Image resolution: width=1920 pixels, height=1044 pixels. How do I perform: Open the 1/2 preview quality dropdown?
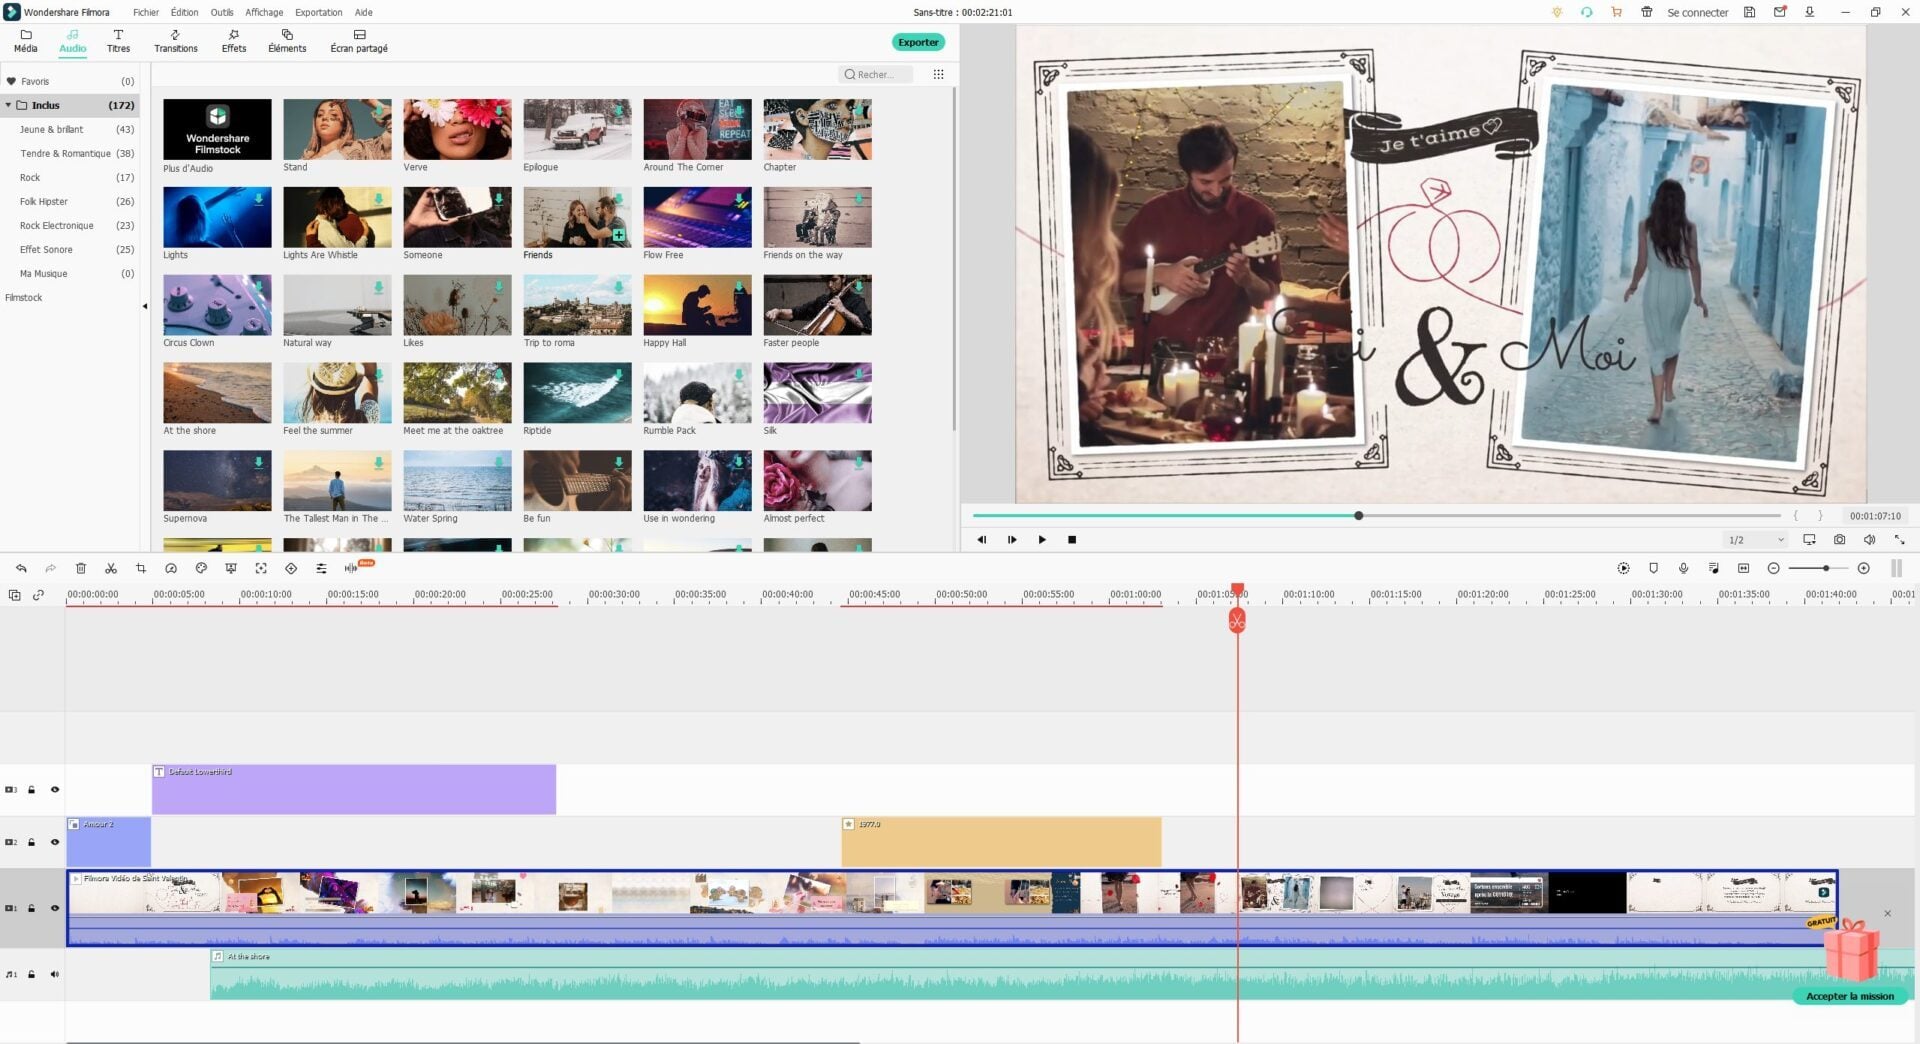click(1756, 540)
